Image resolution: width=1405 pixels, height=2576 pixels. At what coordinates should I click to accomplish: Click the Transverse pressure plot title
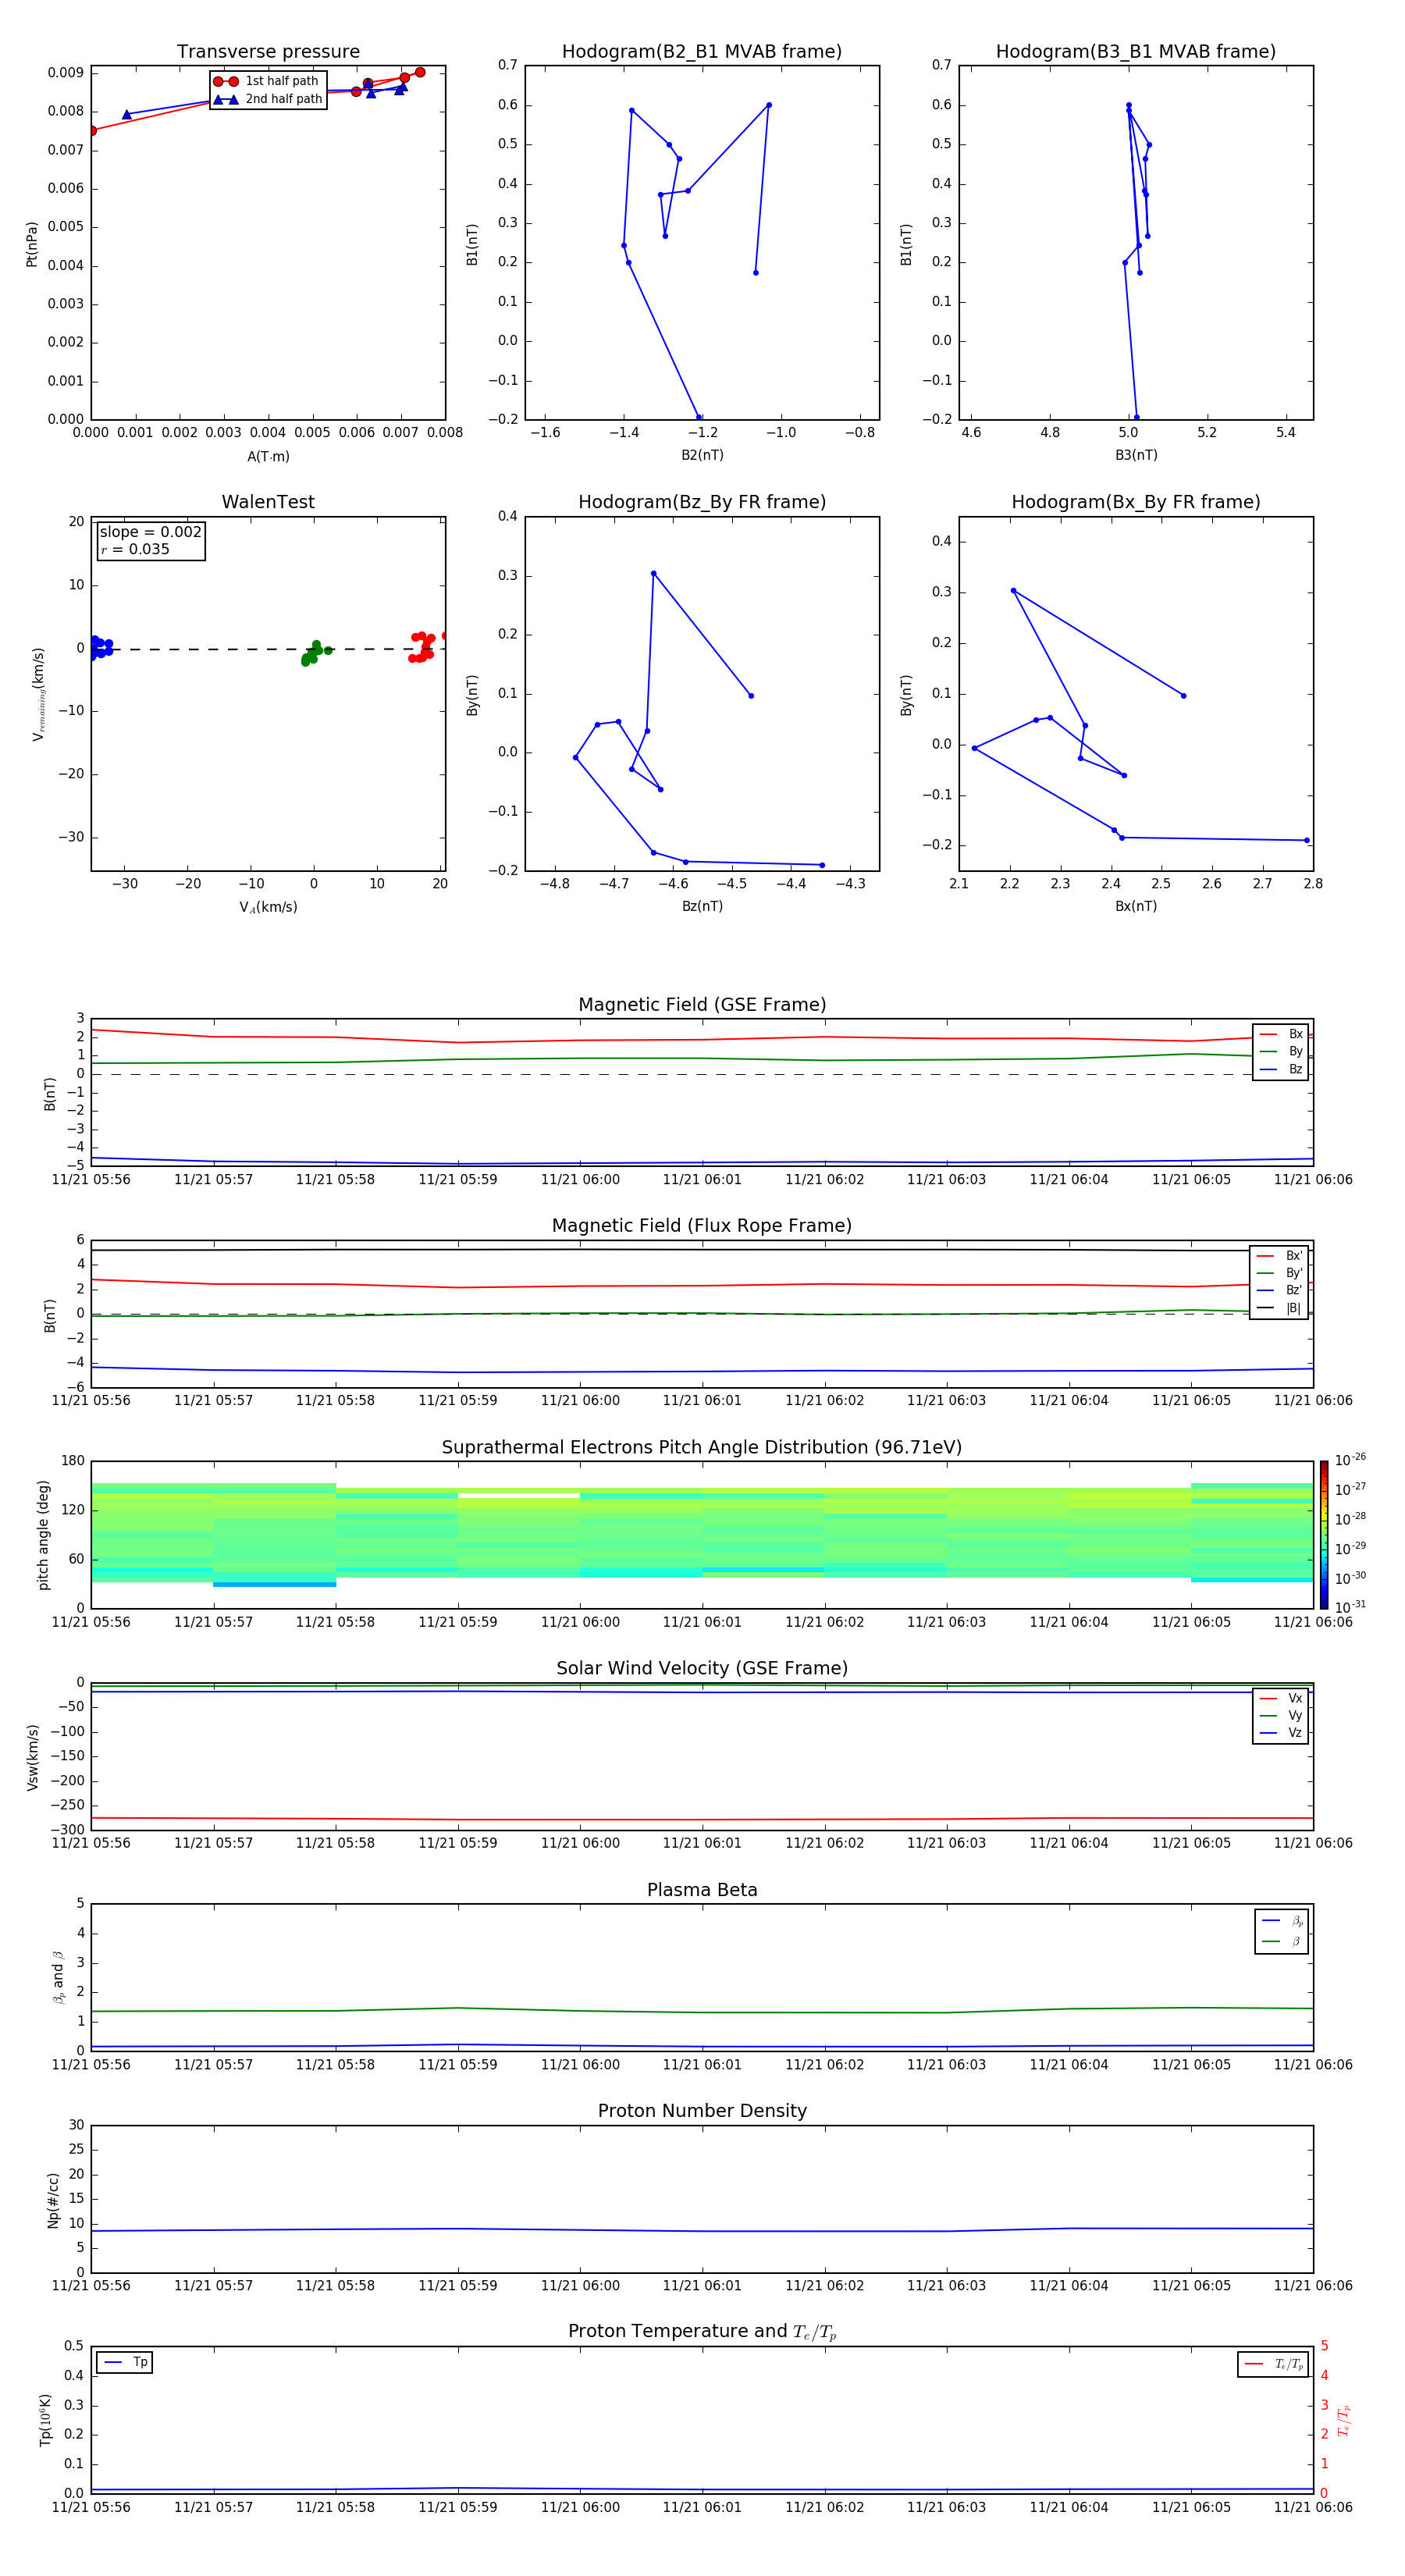tap(268, 52)
